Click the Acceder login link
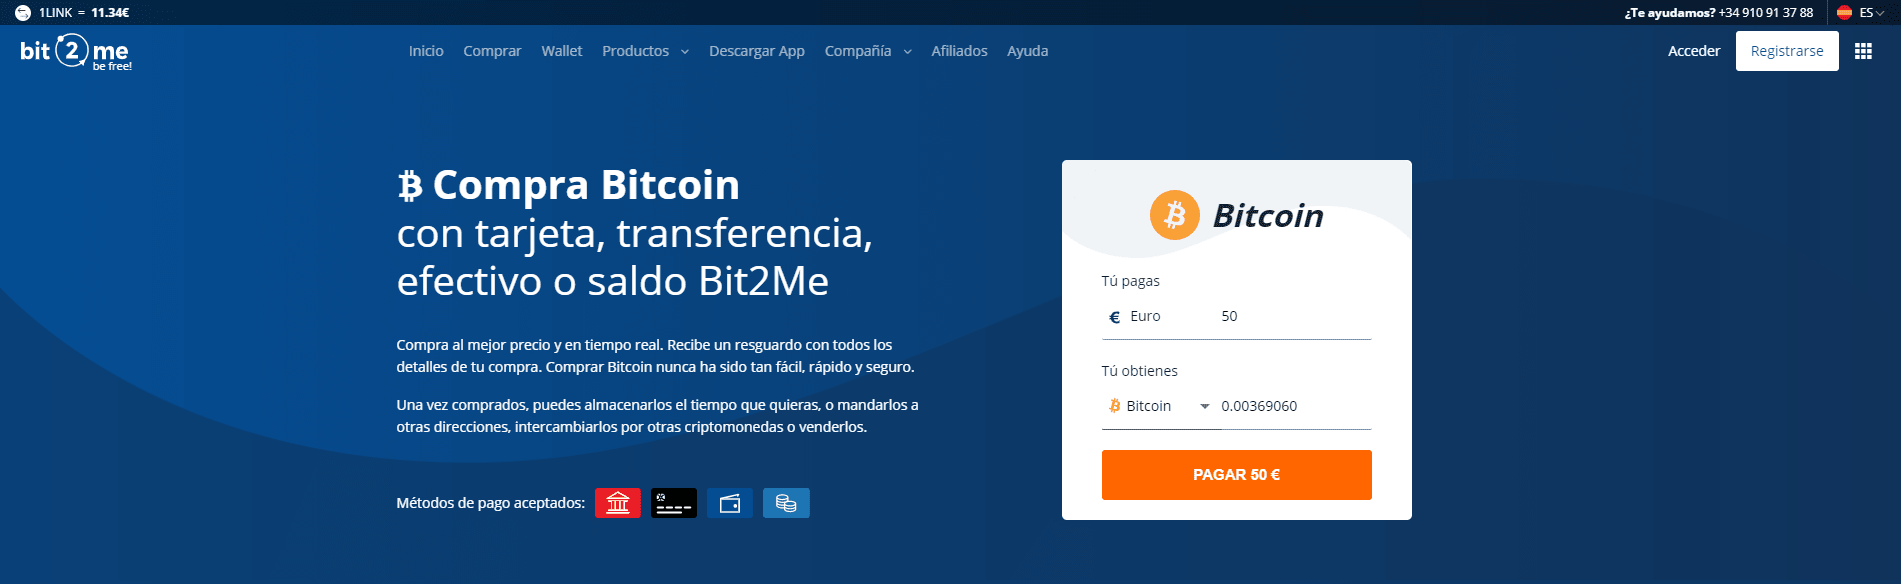 [1694, 51]
